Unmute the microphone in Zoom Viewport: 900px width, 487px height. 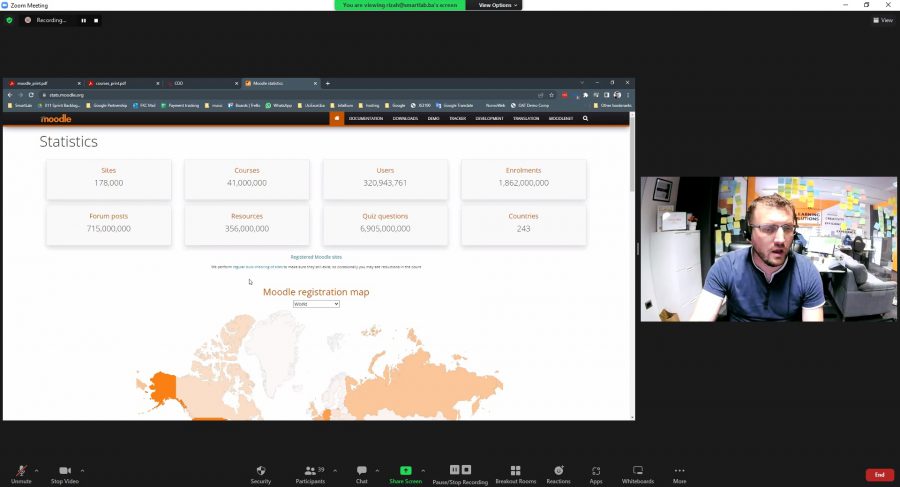click(x=21, y=474)
